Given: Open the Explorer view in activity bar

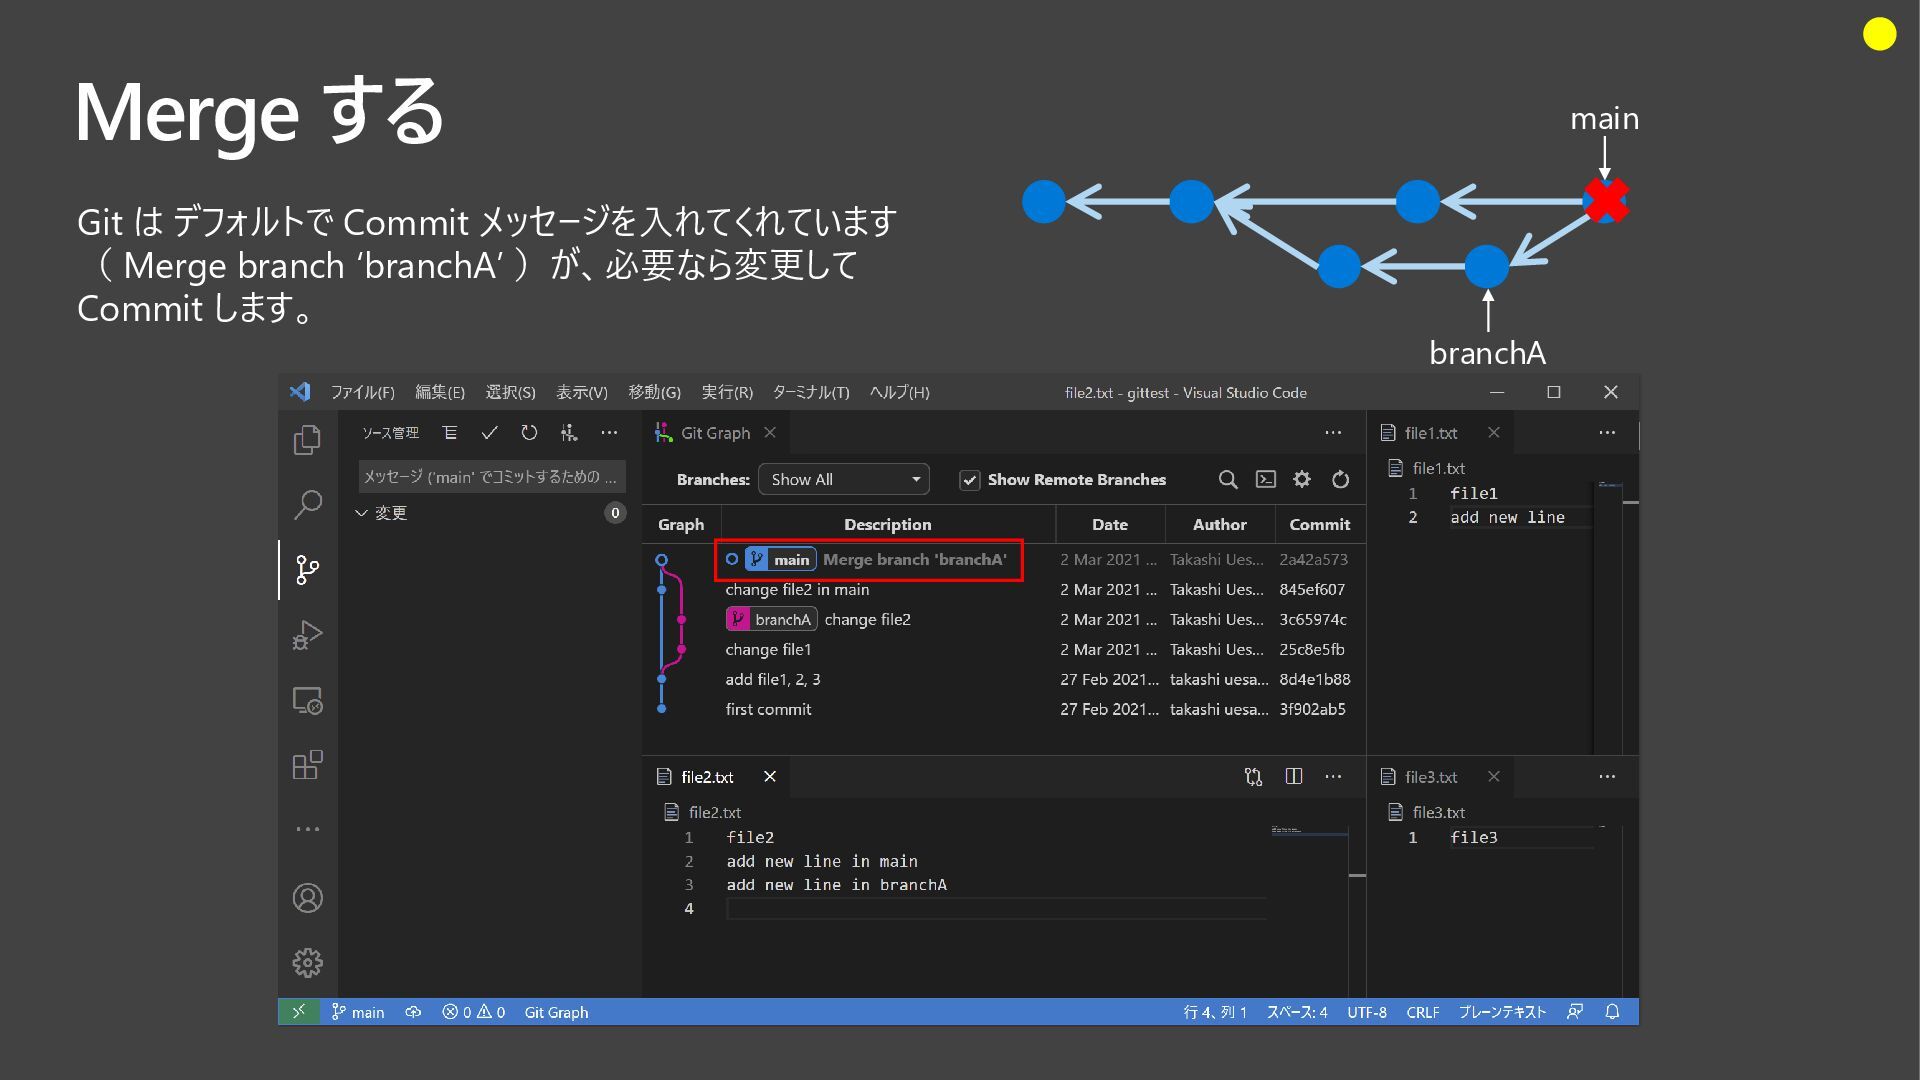Looking at the screenshot, I should [x=307, y=440].
